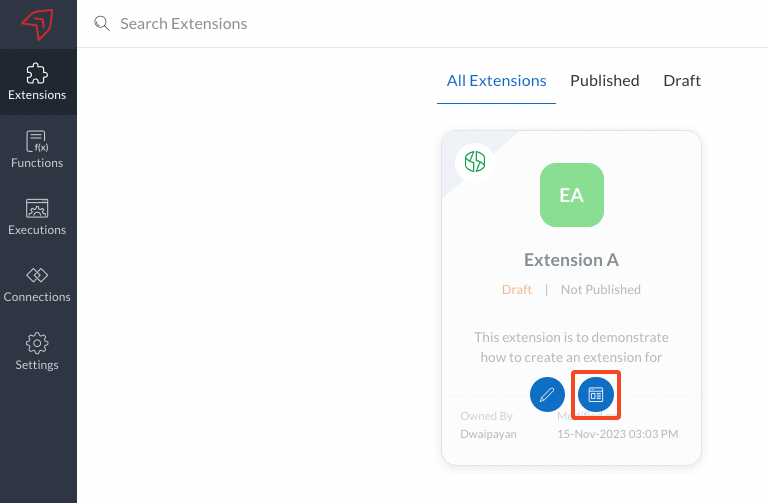Click the extension description text
768x503 pixels.
point(571,347)
